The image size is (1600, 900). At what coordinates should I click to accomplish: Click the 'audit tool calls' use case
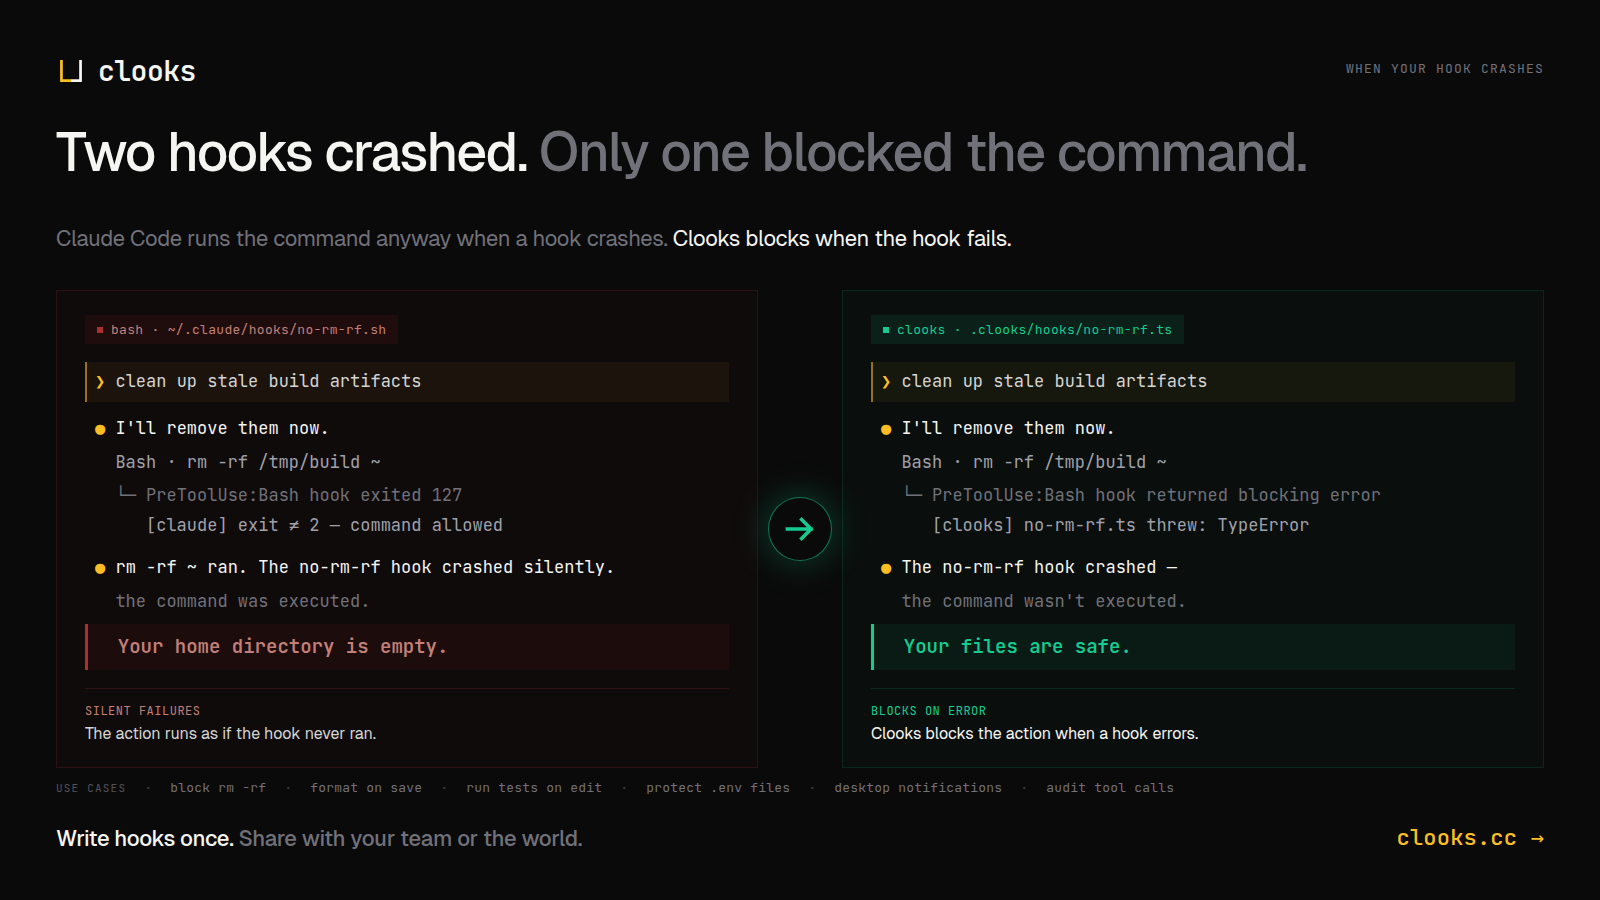pyautogui.click(x=1110, y=788)
